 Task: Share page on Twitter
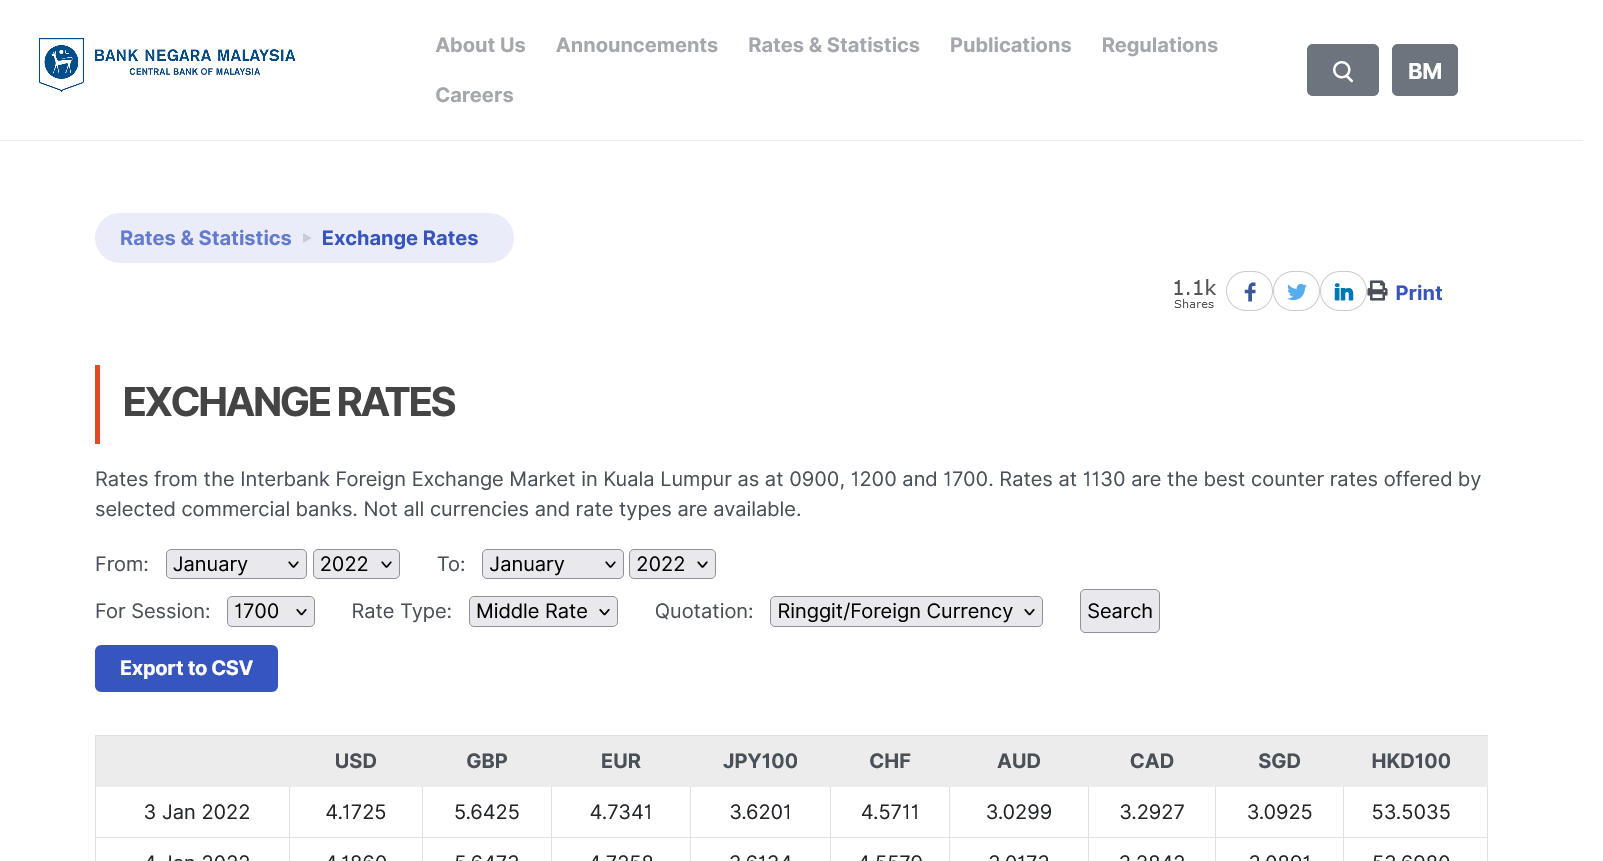click(1296, 292)
